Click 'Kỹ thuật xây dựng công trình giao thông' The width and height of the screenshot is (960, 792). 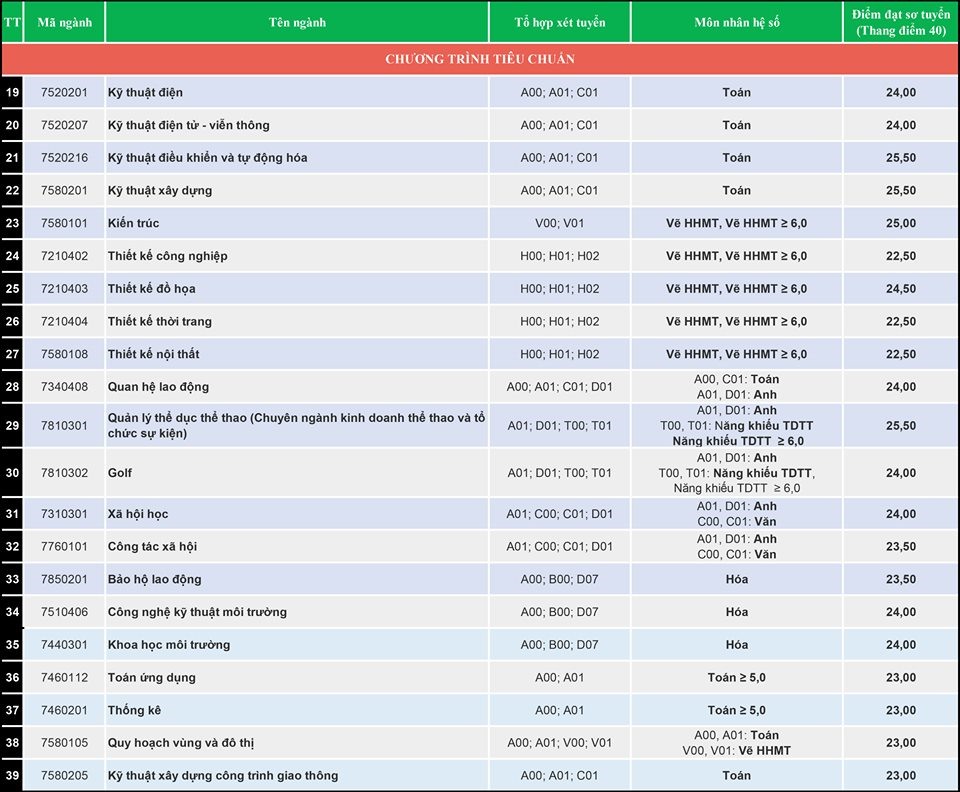(x=223, y=775)
